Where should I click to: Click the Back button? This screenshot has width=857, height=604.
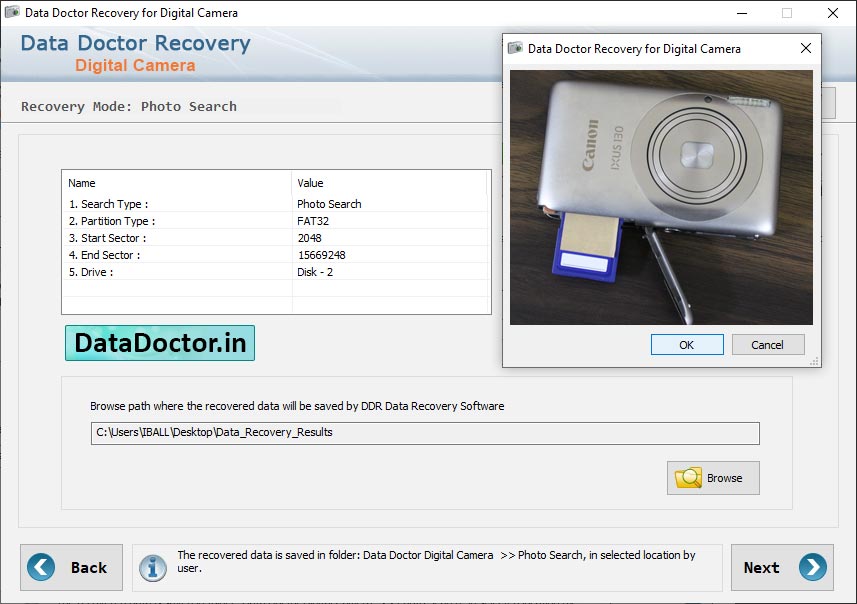click(71, 567)
